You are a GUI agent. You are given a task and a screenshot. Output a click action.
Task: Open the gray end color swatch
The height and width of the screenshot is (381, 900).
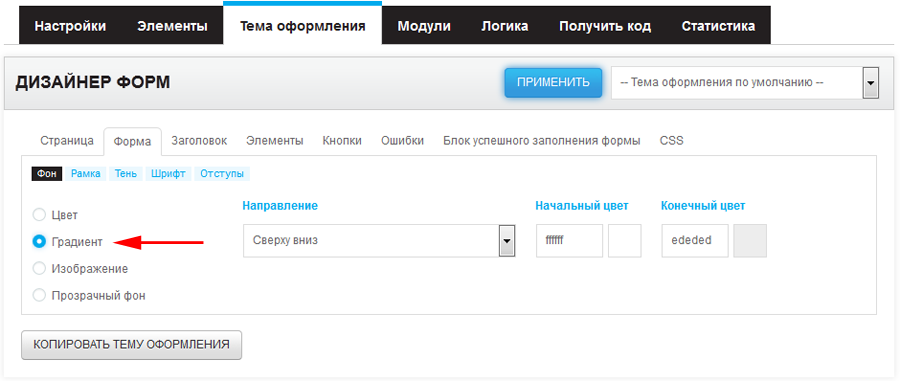(750, 240)
